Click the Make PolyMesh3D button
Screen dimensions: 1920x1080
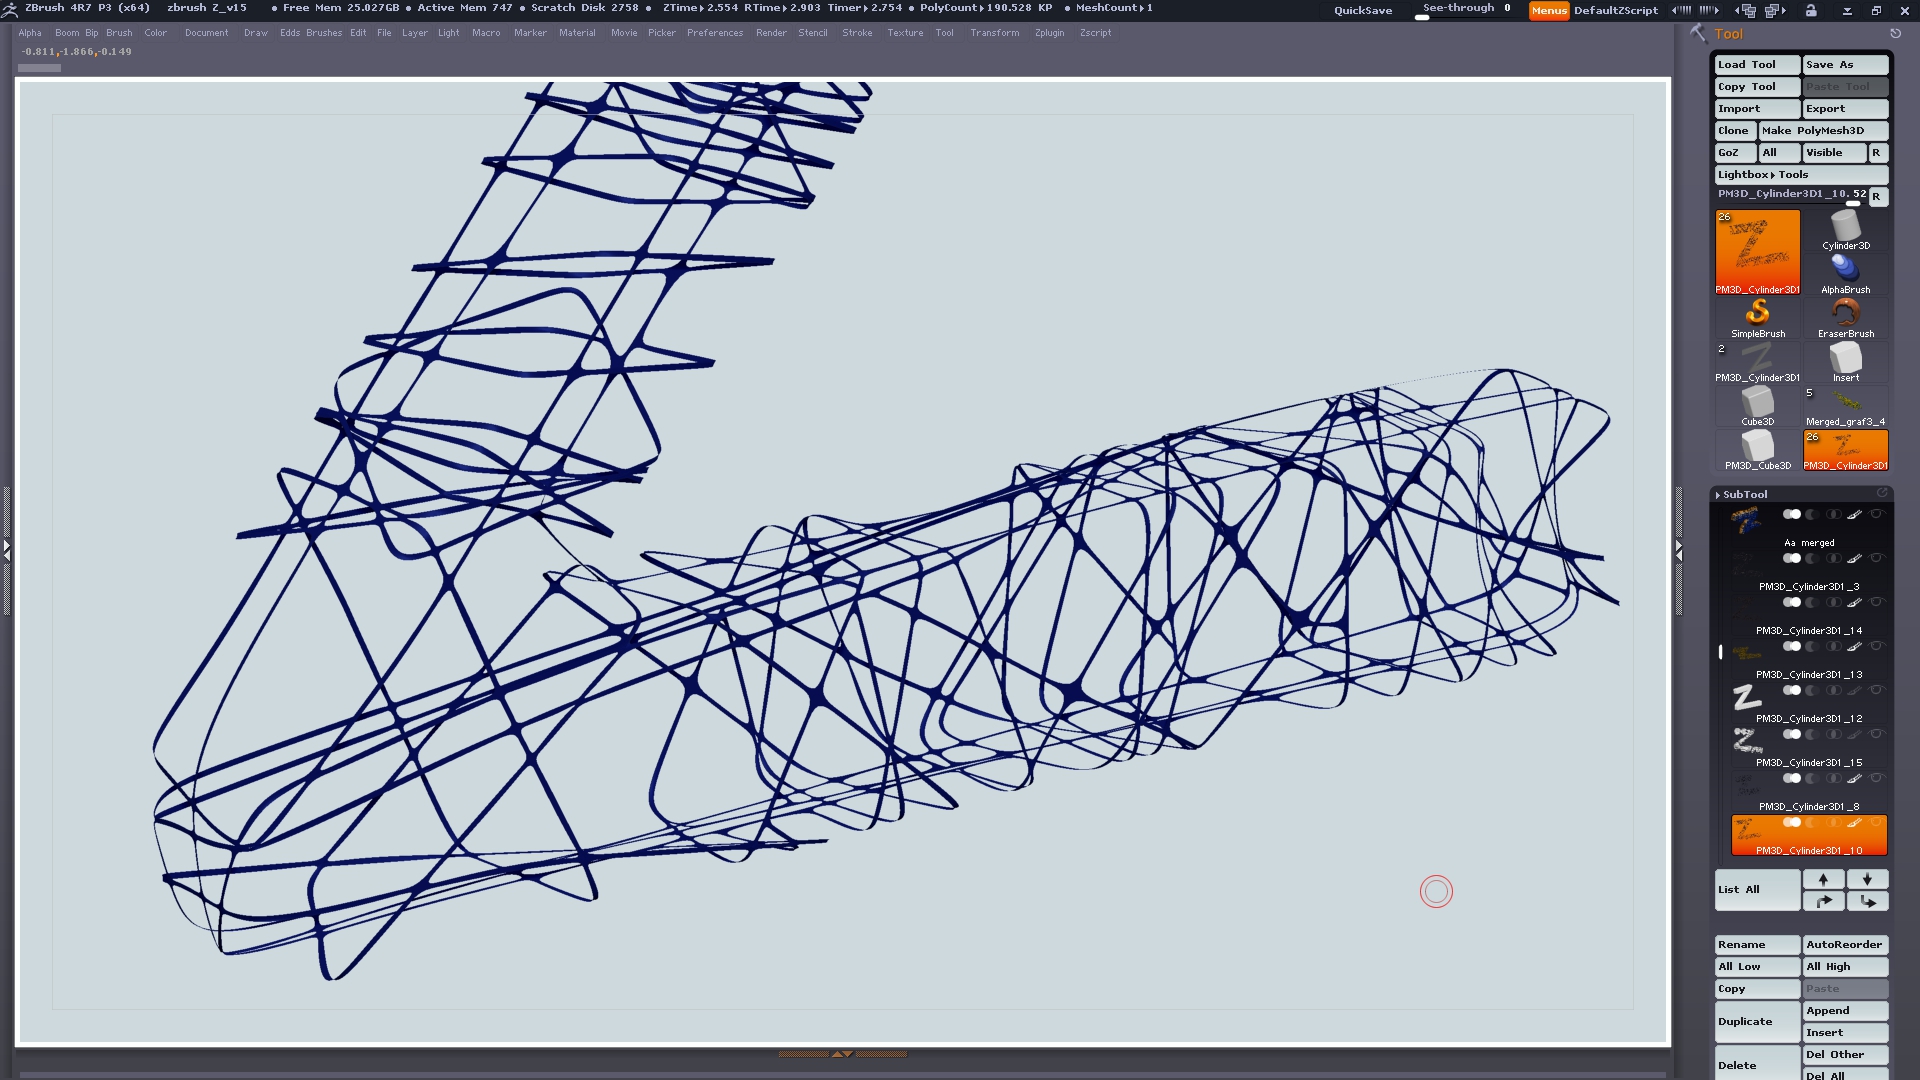1822,131
